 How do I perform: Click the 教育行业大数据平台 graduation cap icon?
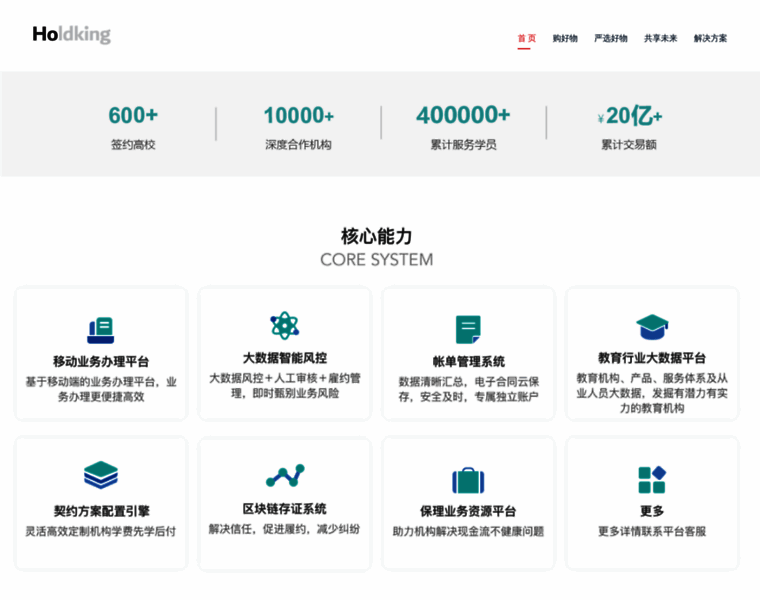(x=652, y=327)
